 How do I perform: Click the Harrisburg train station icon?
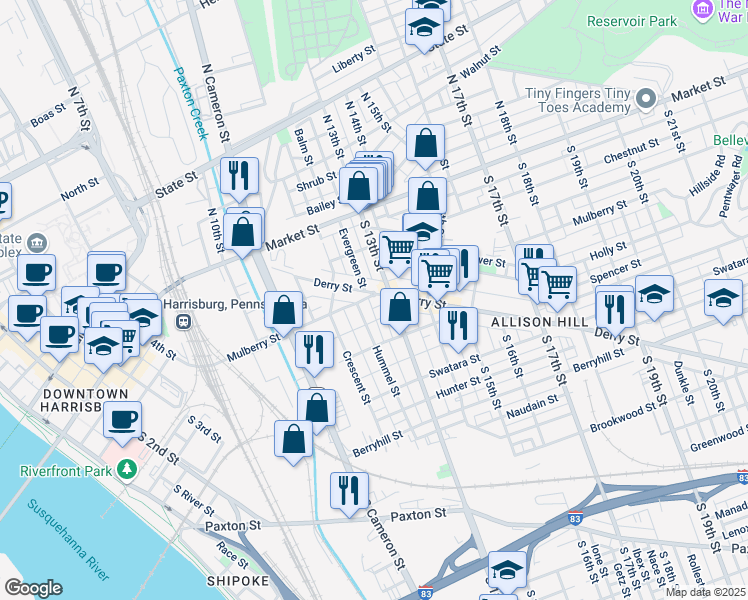pyautogui.click(x=184, y=322)
